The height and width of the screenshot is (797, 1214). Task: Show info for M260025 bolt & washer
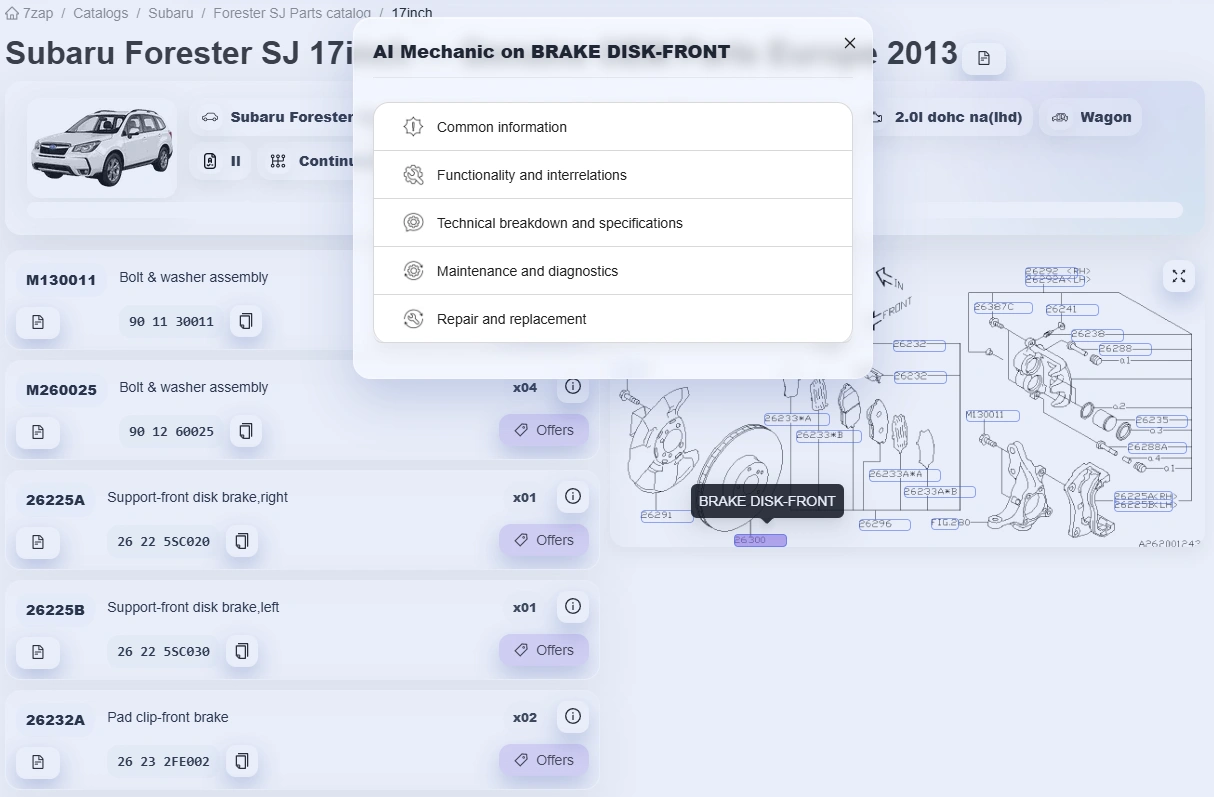point(573,386)
